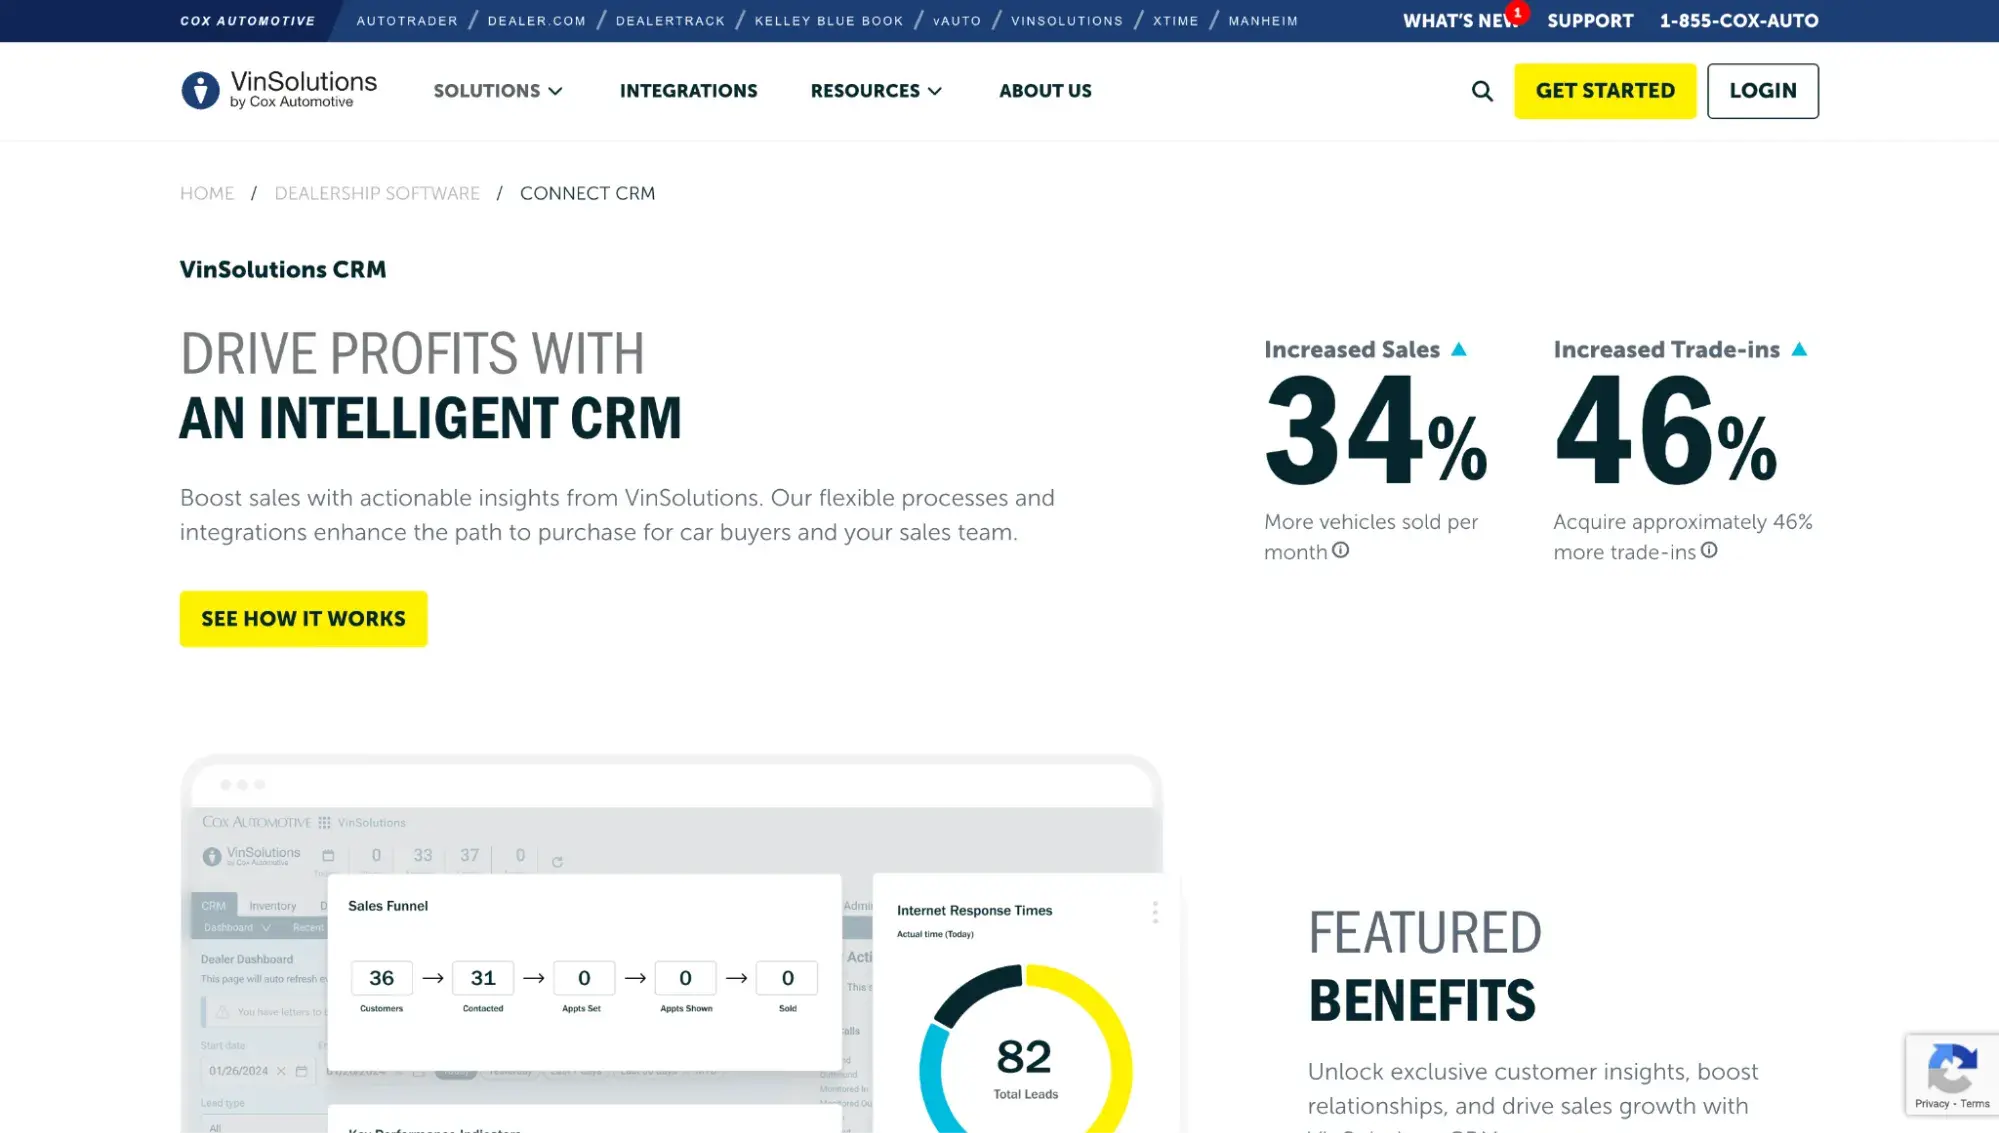Viewport: 1999px width, 1134px height.
Task: Click the info icon beside 'more trade-ins'
Action: pyautogui.click(x=1709, y=550)
